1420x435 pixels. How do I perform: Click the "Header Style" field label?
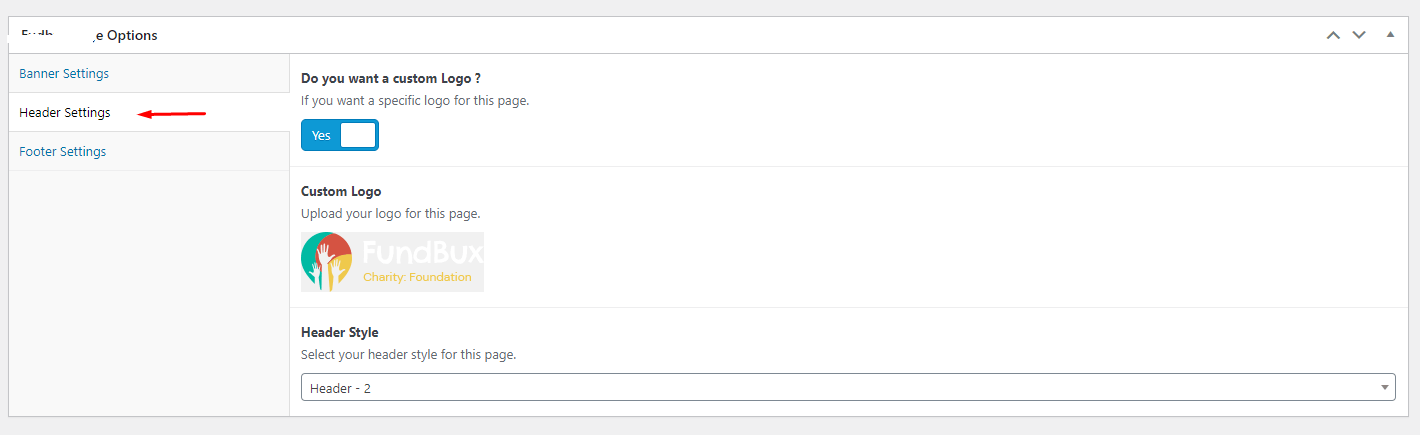point(340,332)
